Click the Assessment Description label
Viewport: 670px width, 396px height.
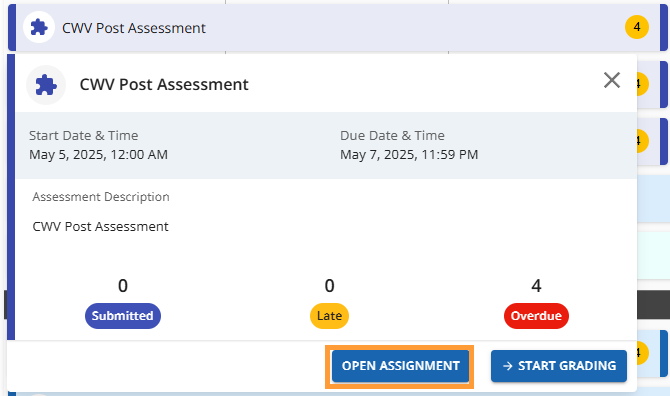pos(101,197)
